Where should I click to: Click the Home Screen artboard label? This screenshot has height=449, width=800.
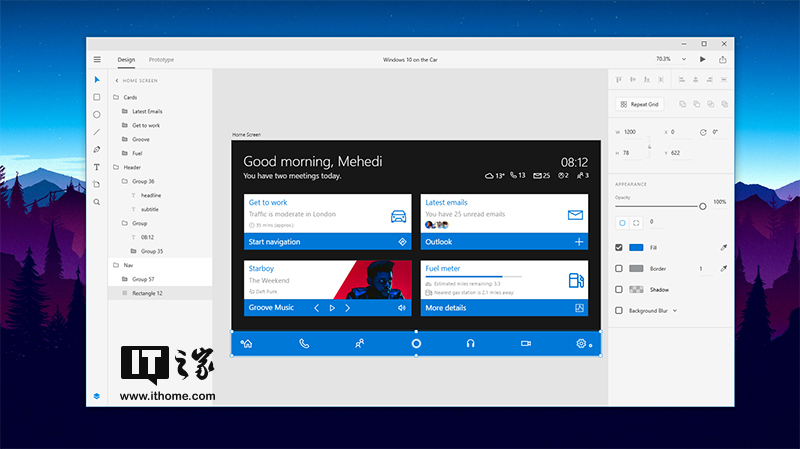[x=246, y=135]
